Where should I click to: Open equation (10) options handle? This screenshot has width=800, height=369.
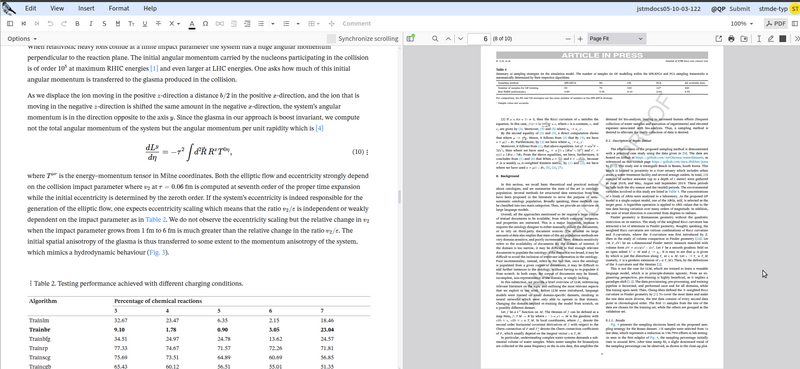click(x=367, y=152)
